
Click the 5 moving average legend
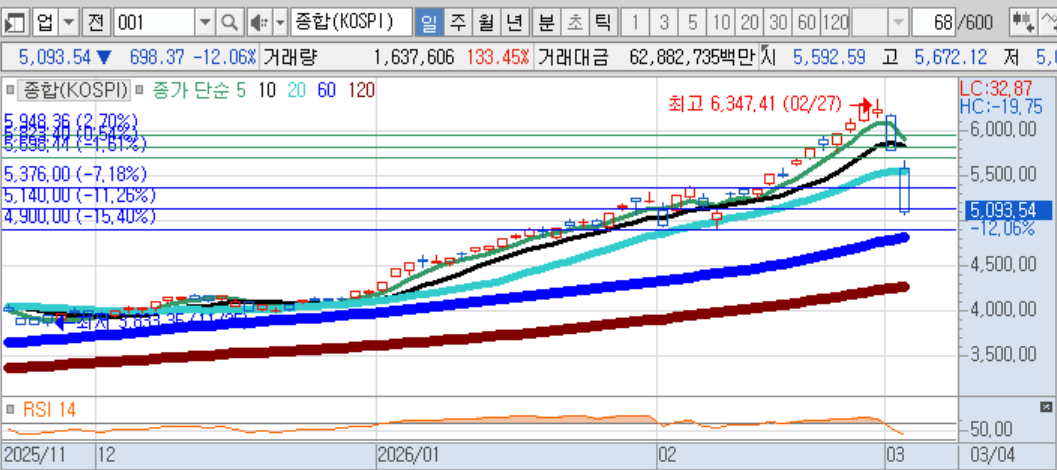coord(241,90)
